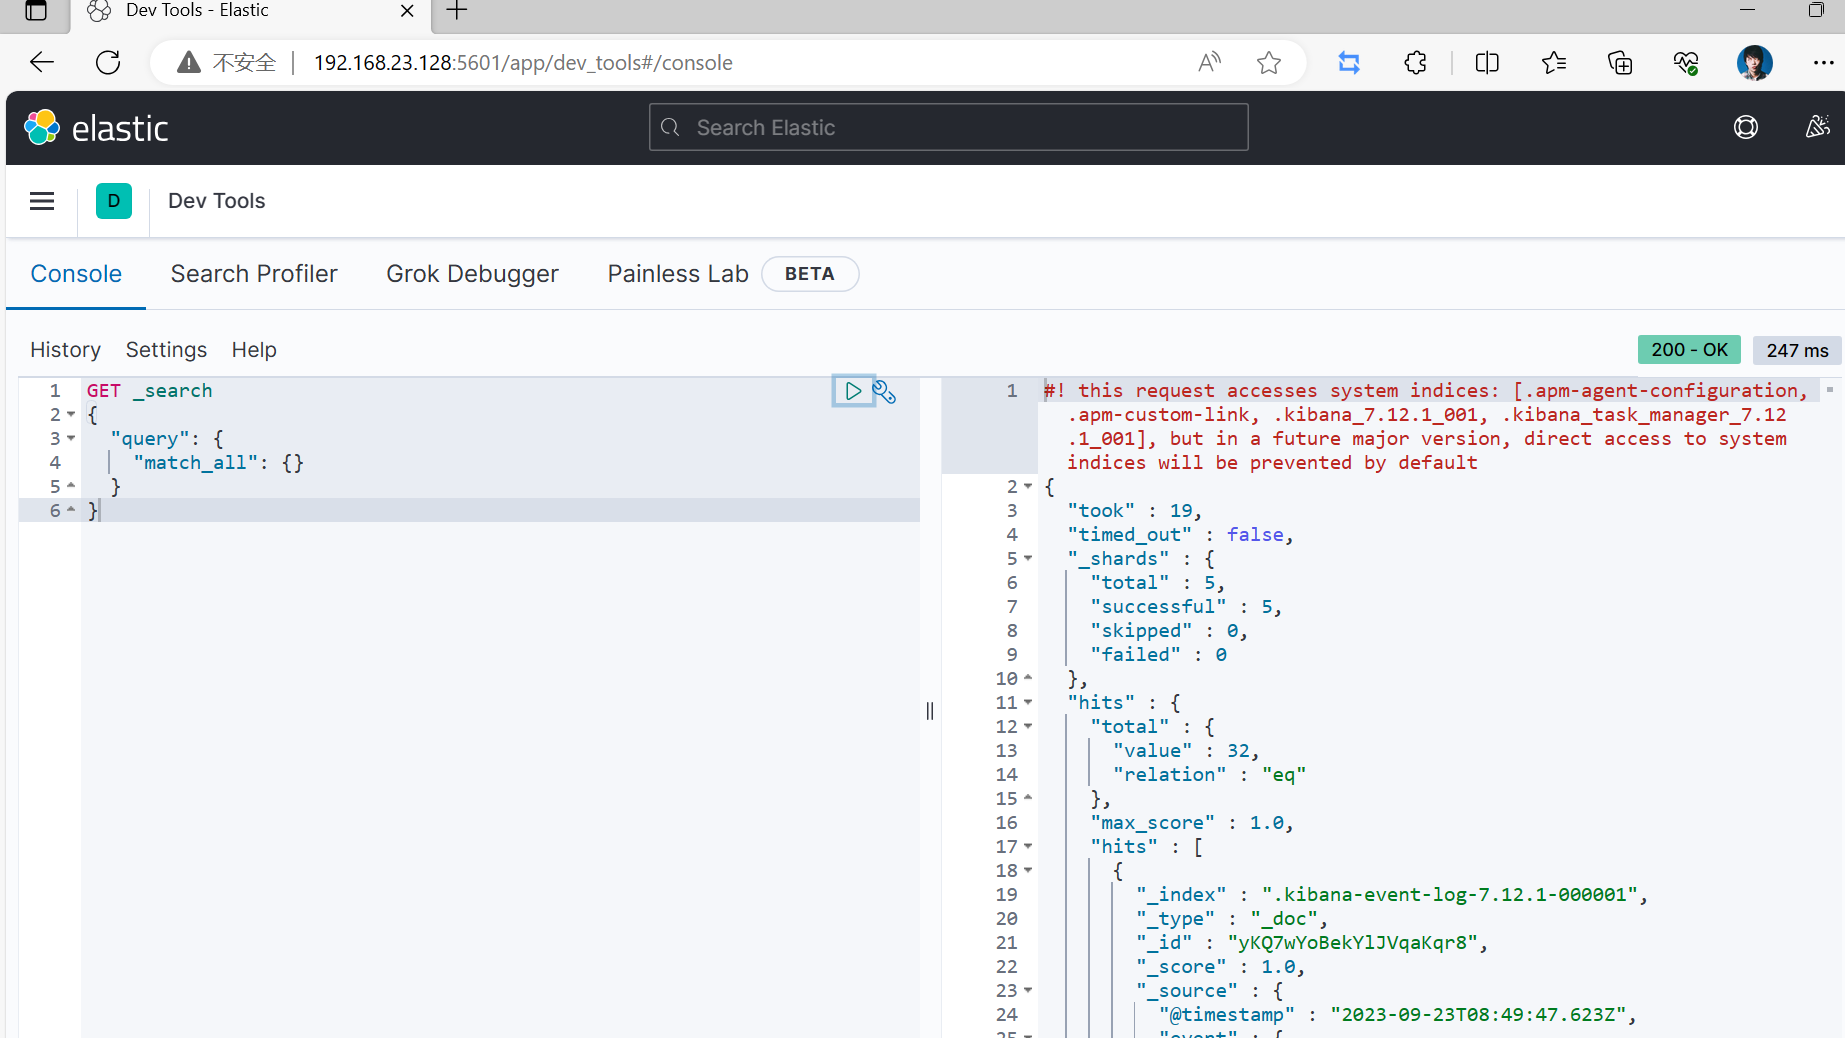Toggle the fold marker on editor line 6
Screen dimensions: 1845x1038
point(71,510)
